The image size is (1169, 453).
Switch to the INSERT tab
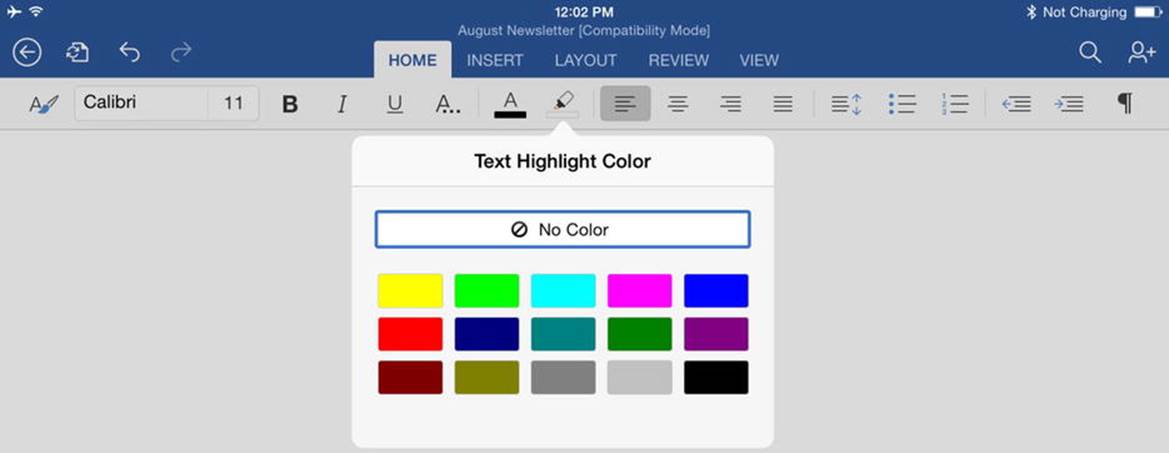click(x=495, y=60)
